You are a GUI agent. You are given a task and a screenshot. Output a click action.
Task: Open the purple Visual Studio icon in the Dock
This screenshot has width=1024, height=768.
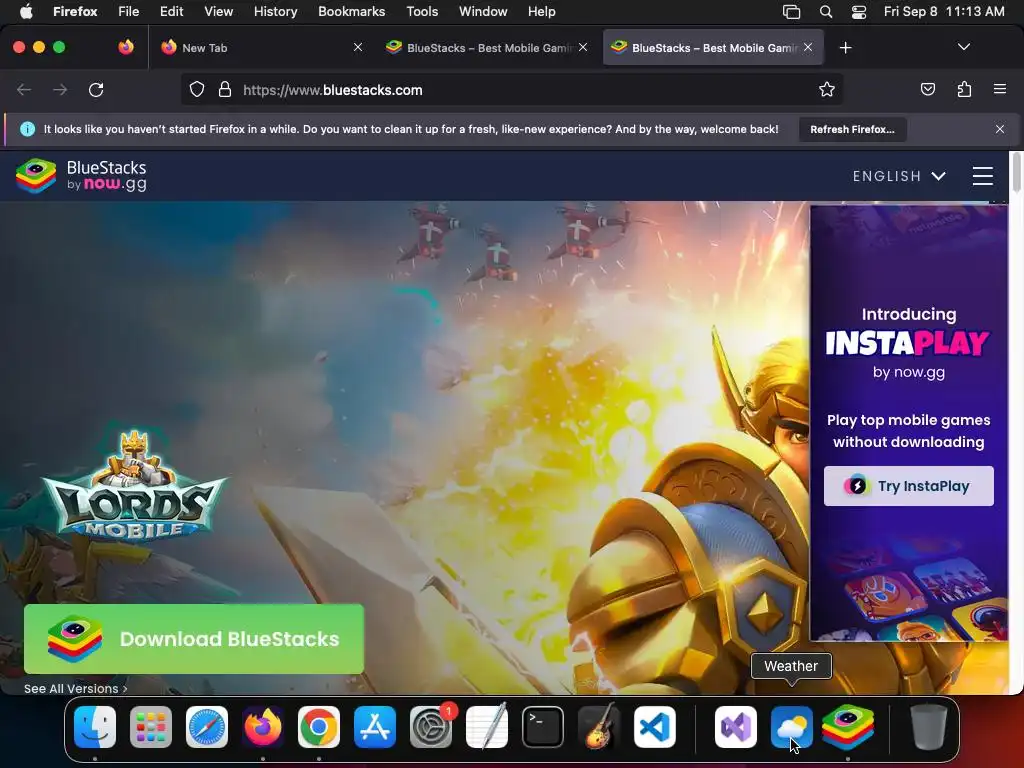pyautogui.click(x=736, y=727)
